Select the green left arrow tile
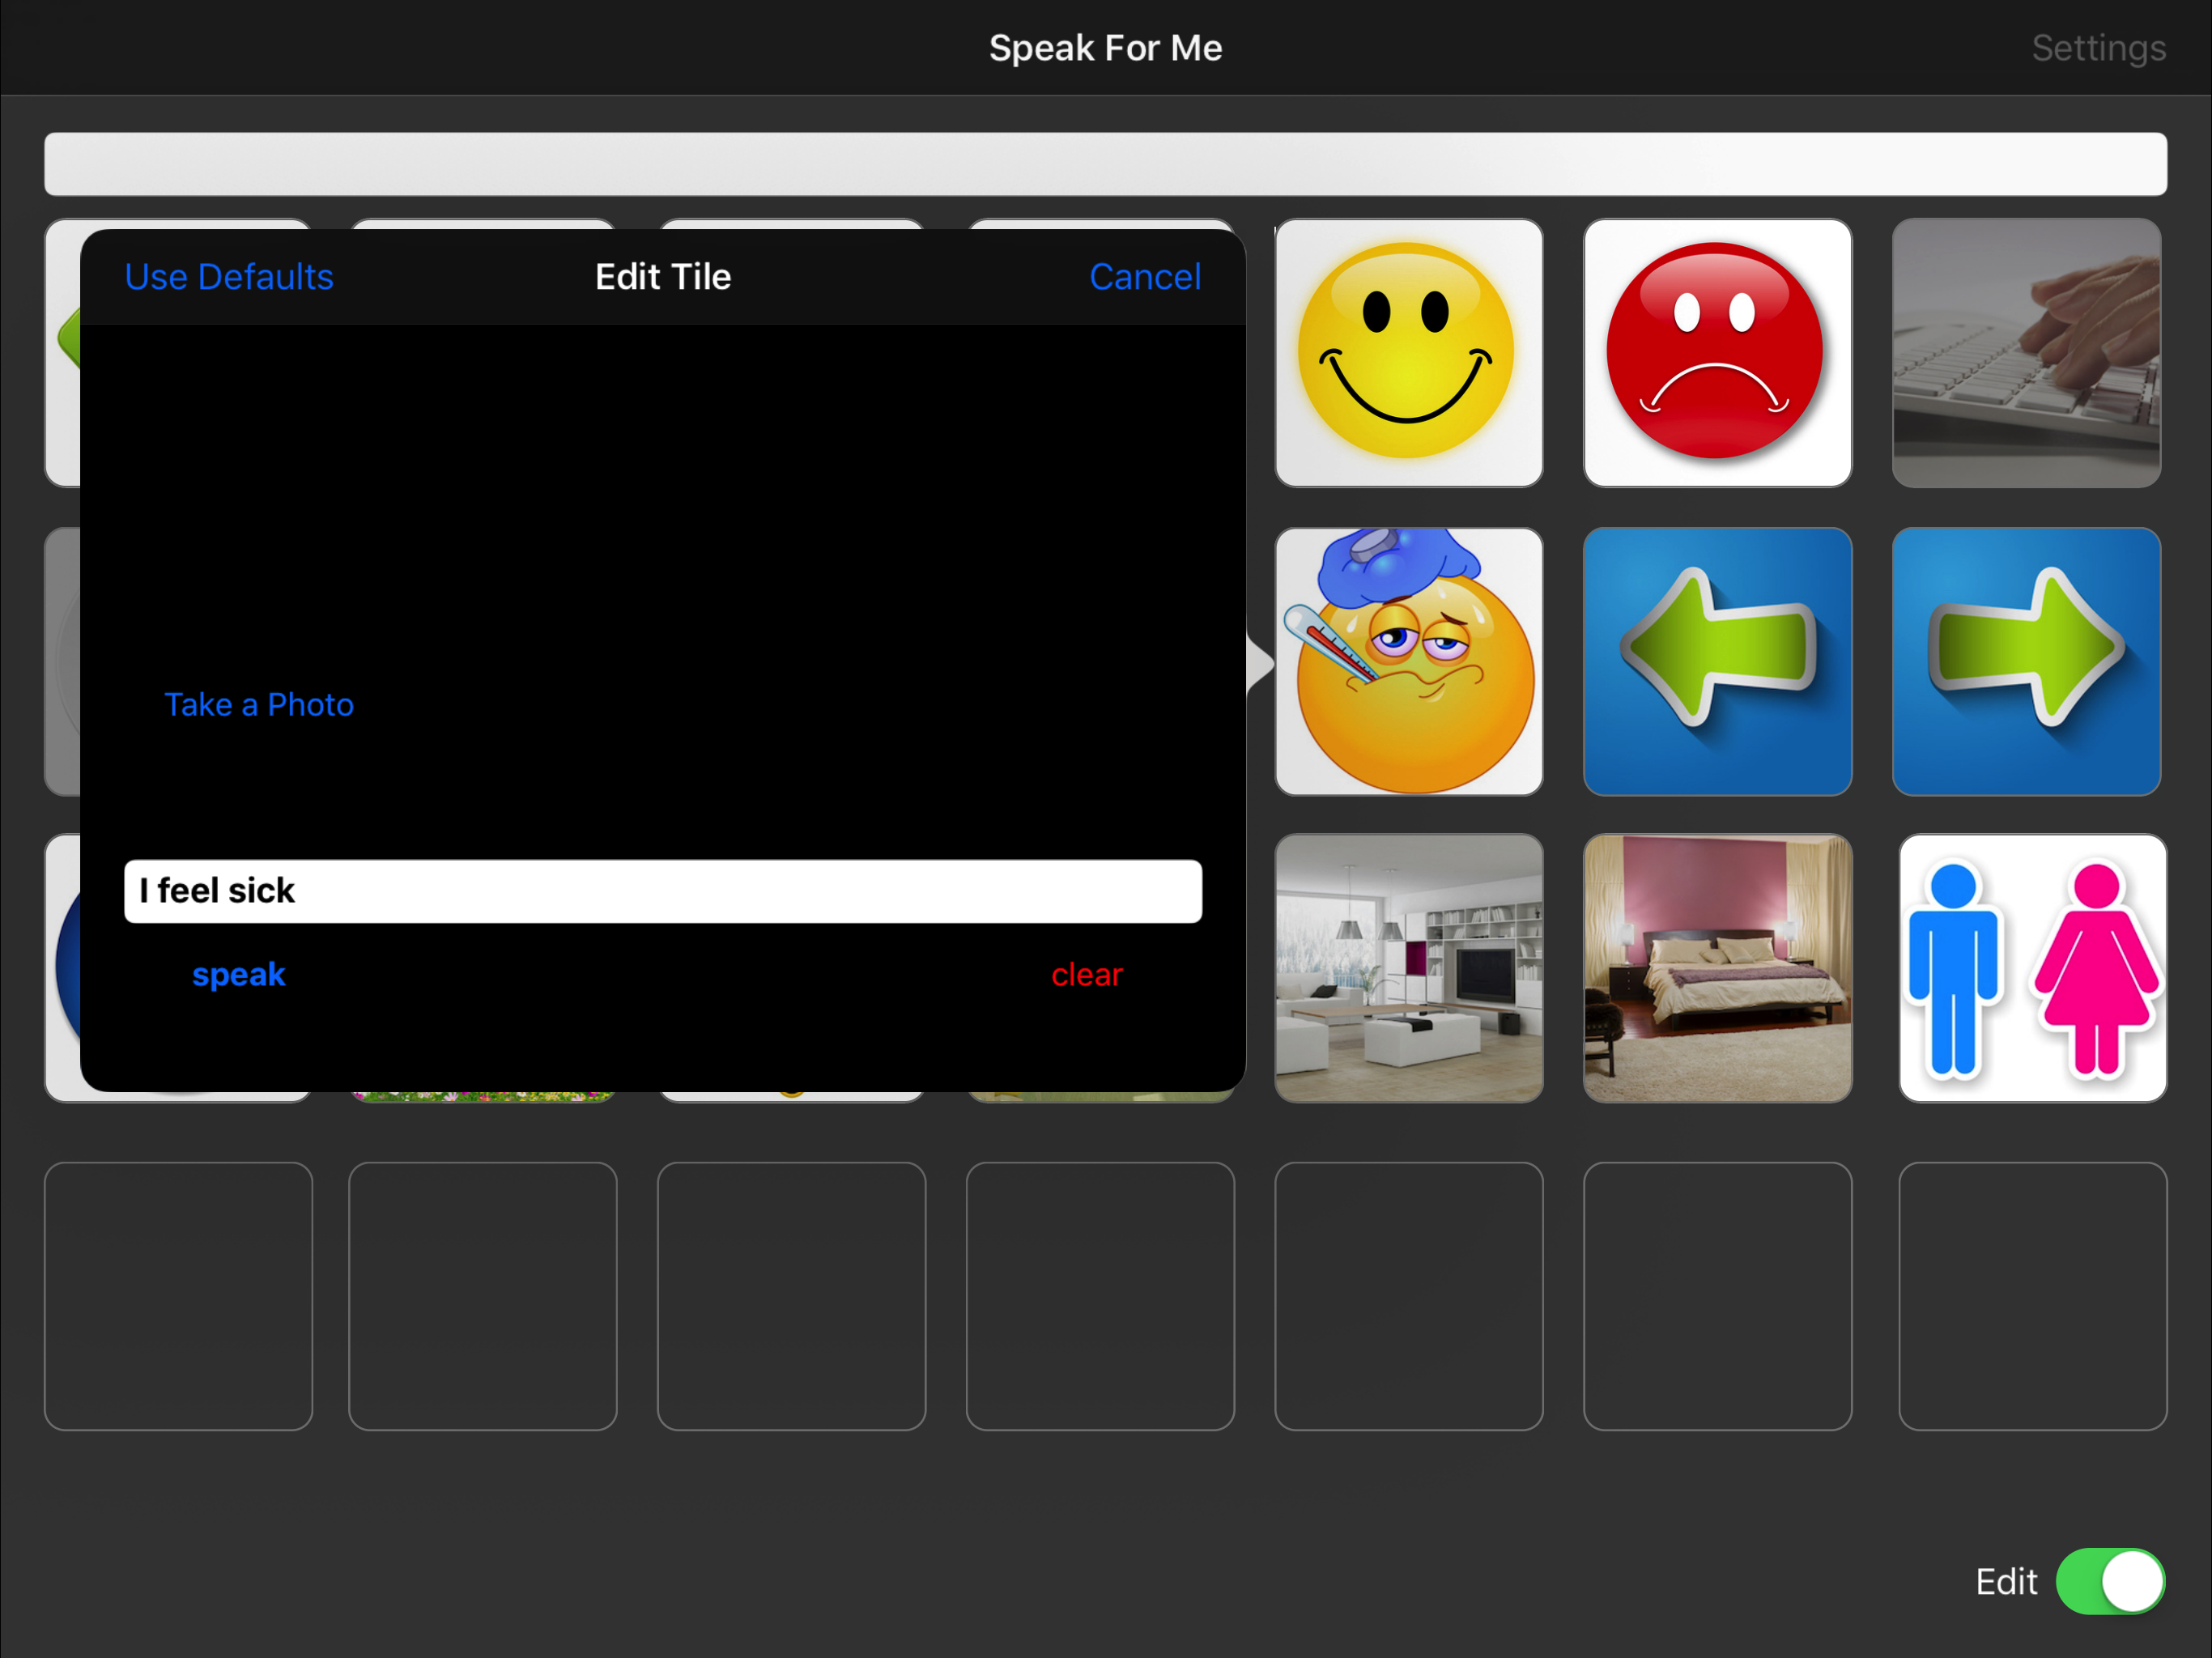Image resolution: width=2212 pixels, height=1658 pixels. tap(1717, 662)
